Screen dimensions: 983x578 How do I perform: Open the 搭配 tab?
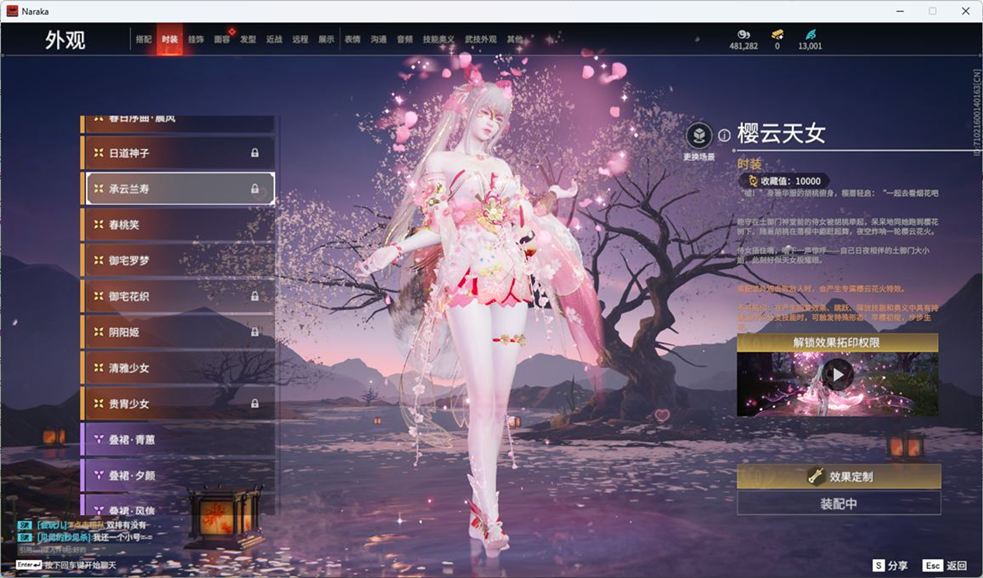[144, 39]
